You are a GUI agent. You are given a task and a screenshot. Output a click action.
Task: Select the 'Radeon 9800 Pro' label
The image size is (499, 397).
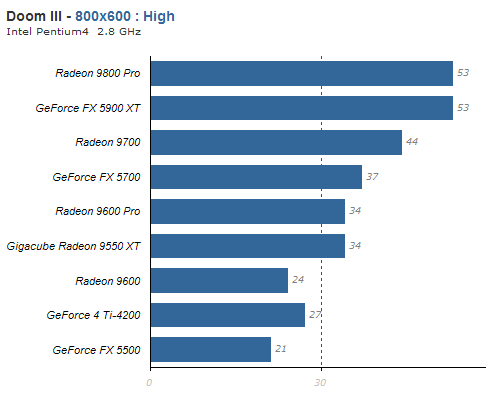pos(98,73)
